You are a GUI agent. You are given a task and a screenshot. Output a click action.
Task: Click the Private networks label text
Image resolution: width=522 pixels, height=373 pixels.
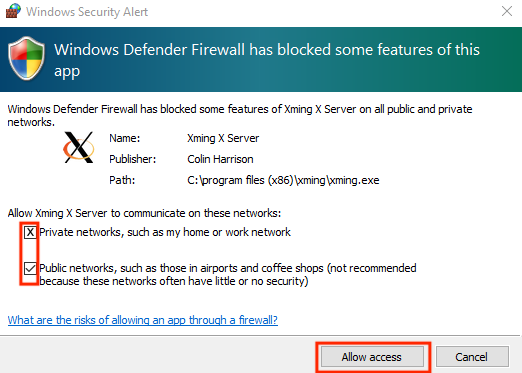[165, 232]
